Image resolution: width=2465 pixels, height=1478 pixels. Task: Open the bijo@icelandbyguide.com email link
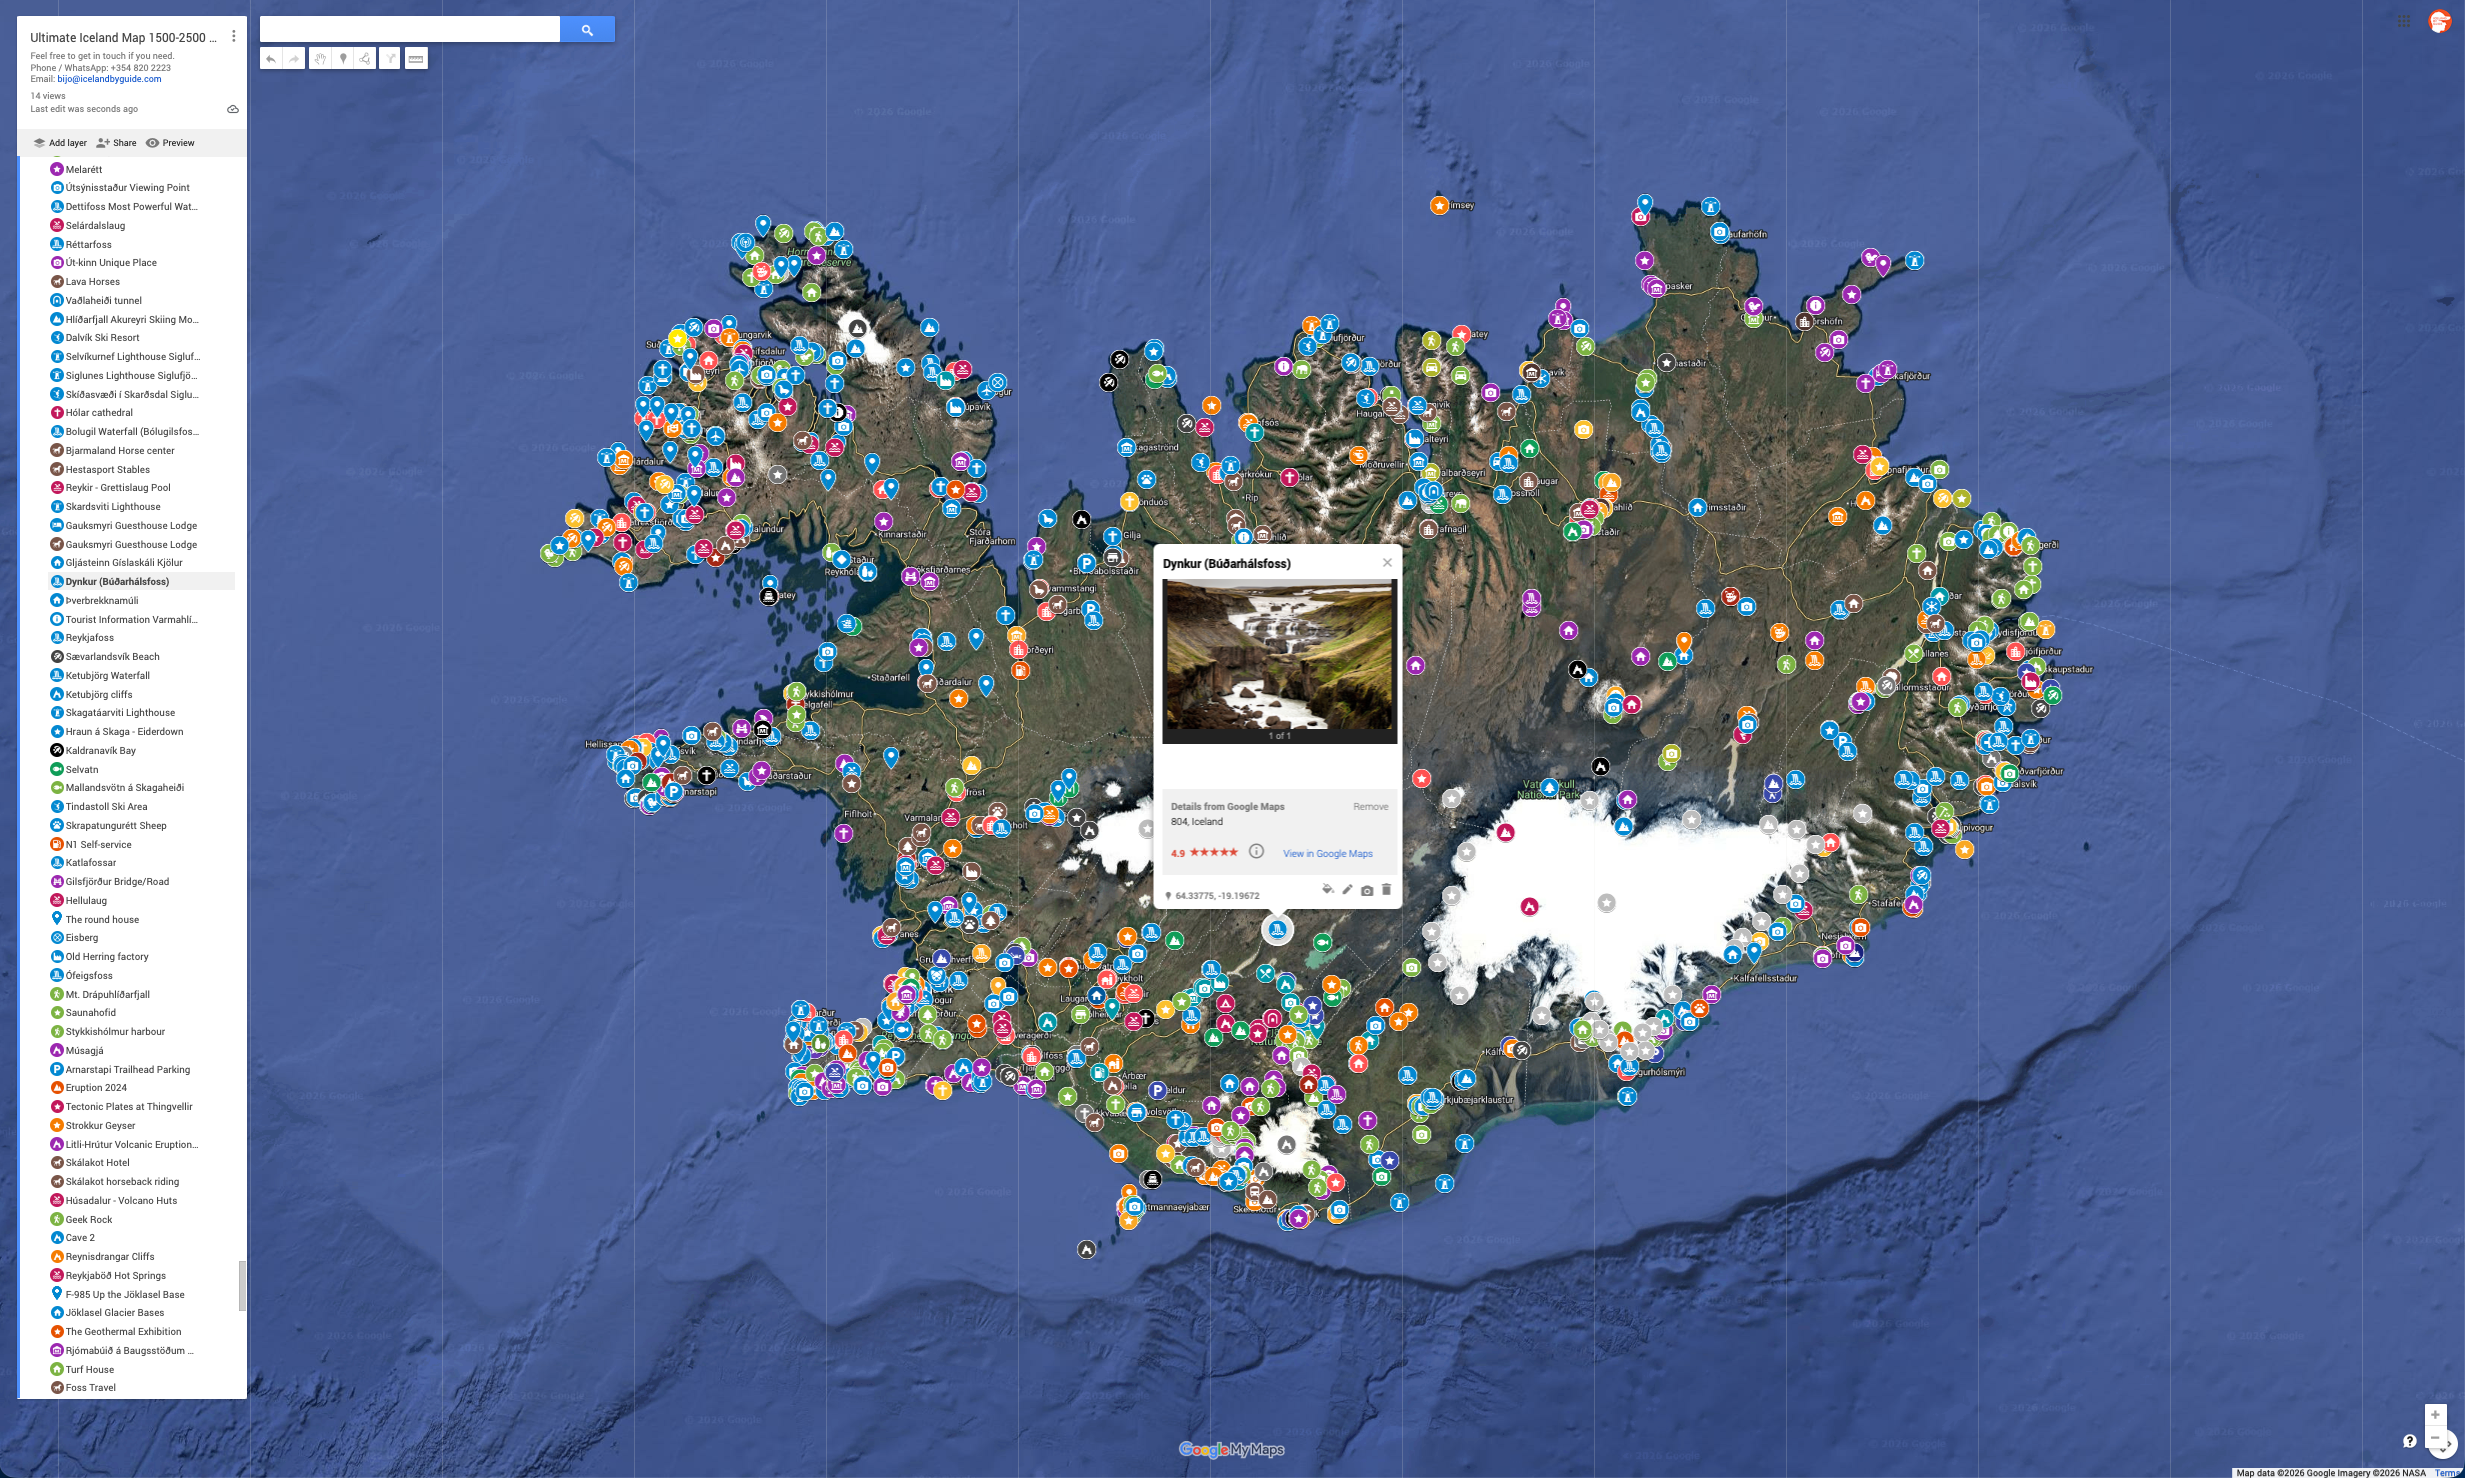109,79
